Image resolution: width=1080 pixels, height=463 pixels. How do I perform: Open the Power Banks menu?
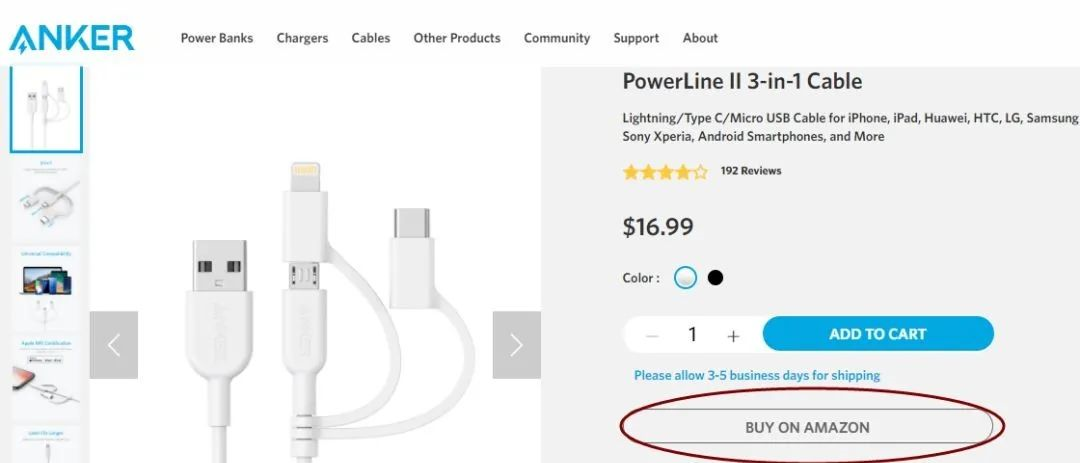tap(217, 38)
